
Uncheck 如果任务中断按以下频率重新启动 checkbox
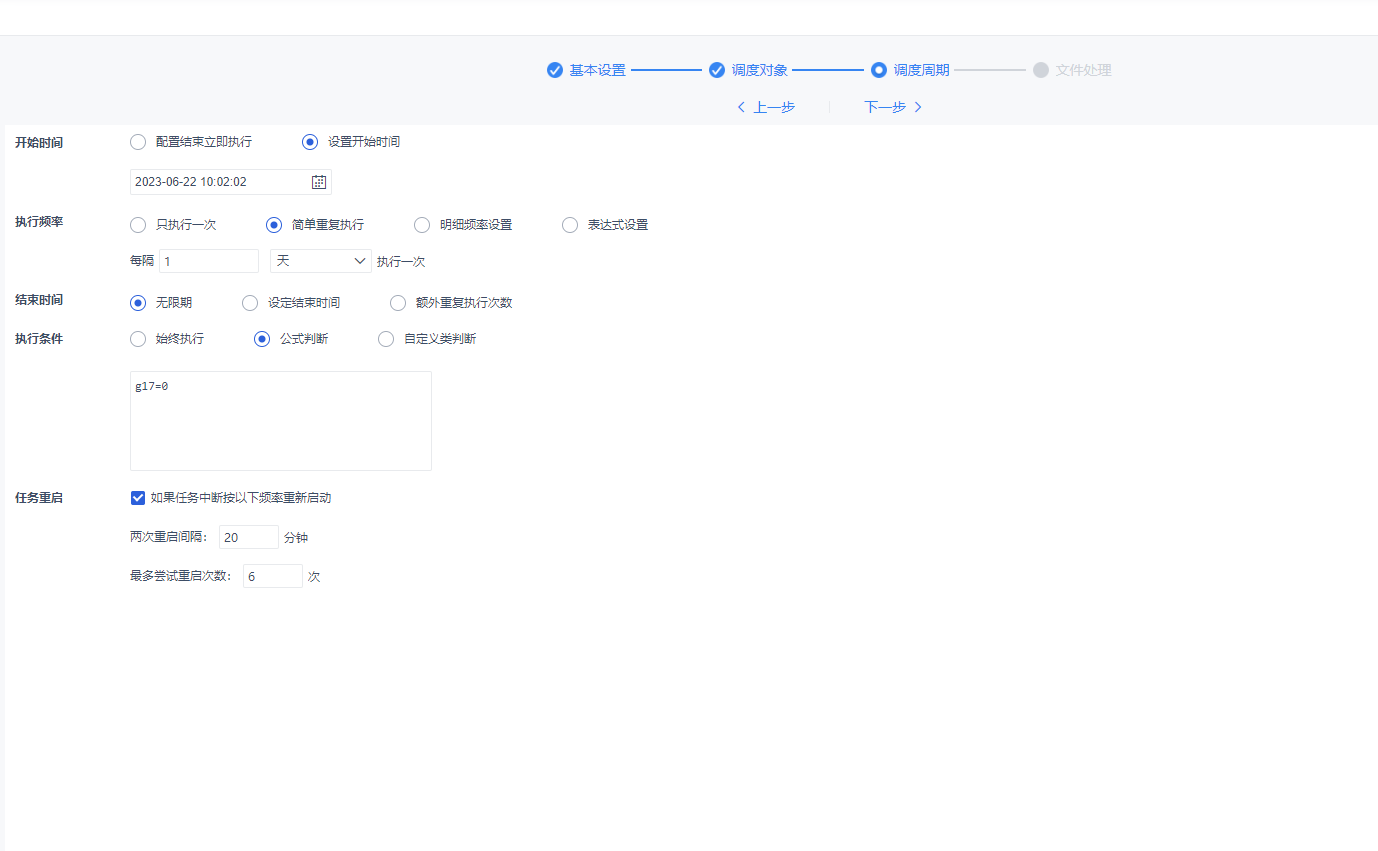coord(138,498)
